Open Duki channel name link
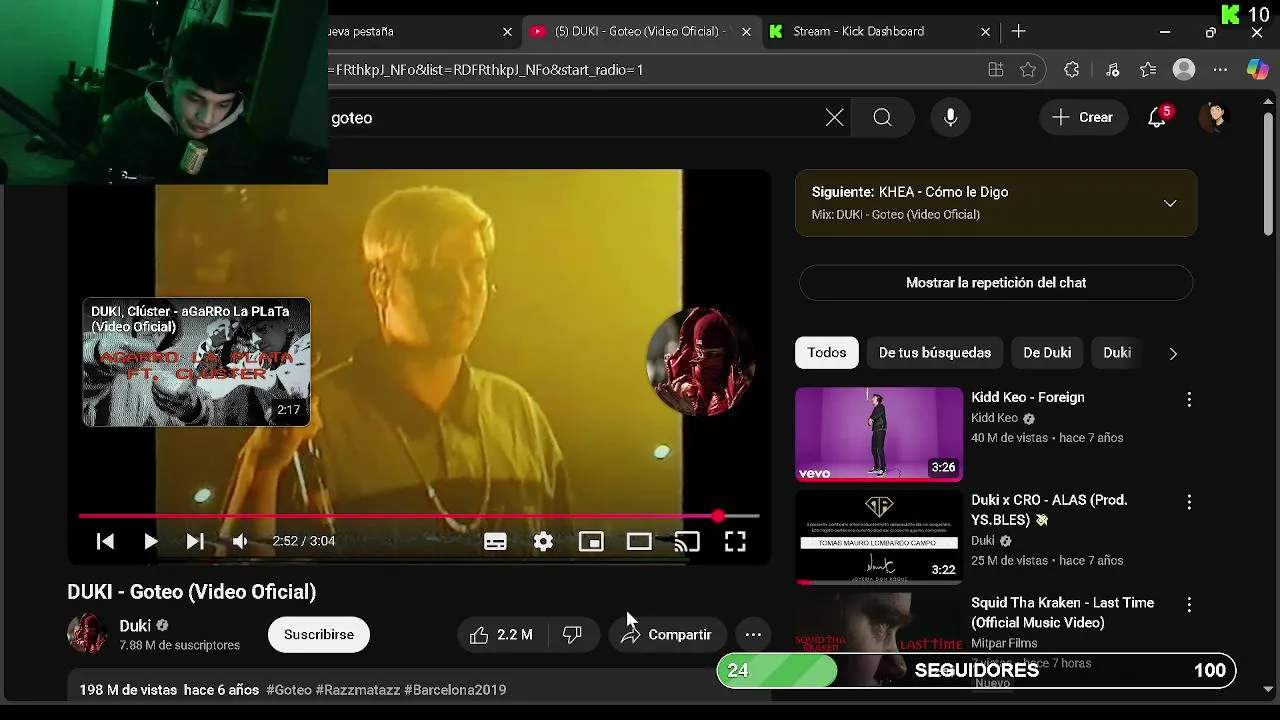 [x=135, y=626]
